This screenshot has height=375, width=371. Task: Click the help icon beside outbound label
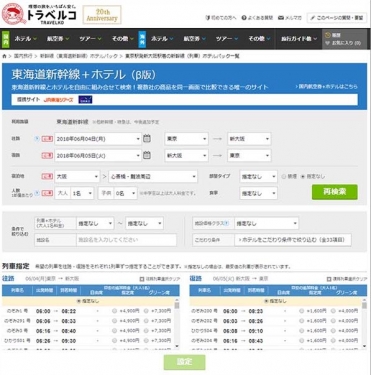point(37,139)
